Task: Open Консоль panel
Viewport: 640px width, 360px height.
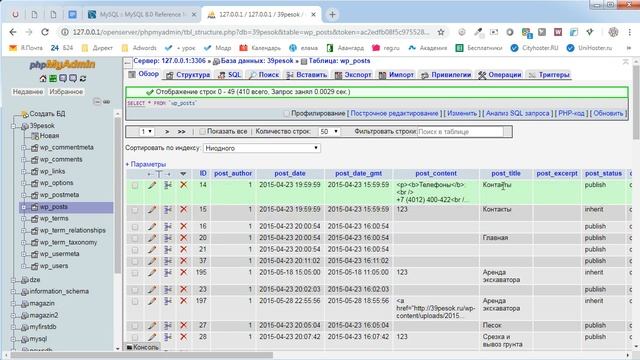Action: [x=142, y=347]
